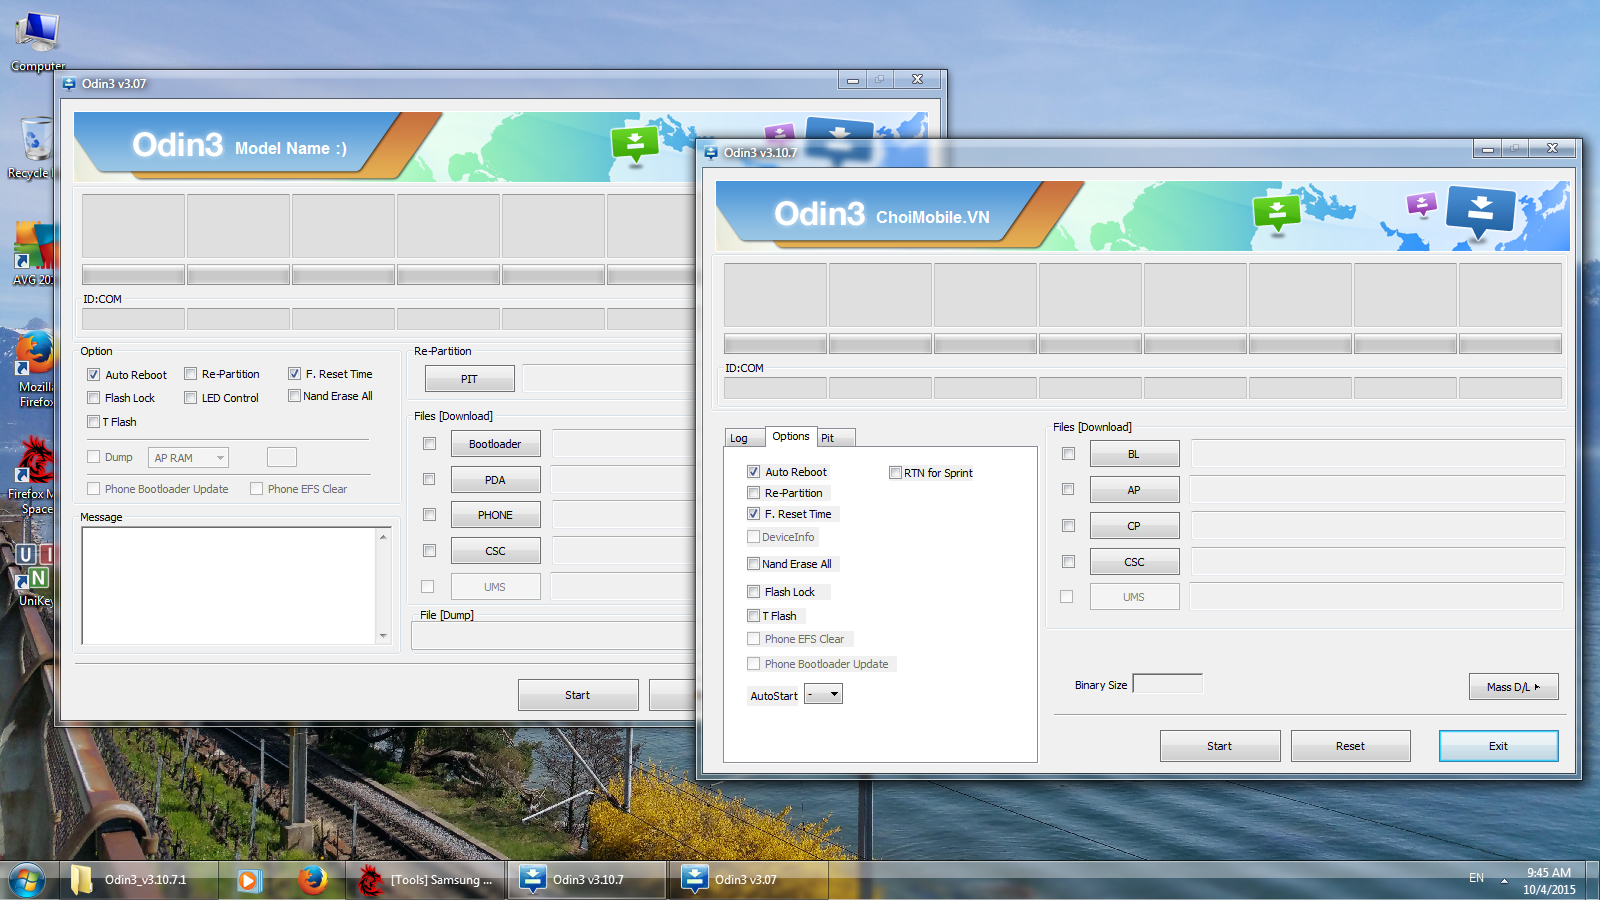Click the PIT button
This screenshot has height=900, width=1600.
coord(470,379)
